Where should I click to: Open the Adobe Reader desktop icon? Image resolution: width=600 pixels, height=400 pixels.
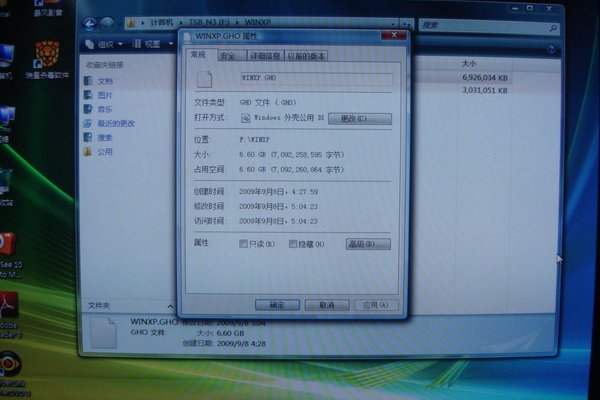(x=8, y=305)
